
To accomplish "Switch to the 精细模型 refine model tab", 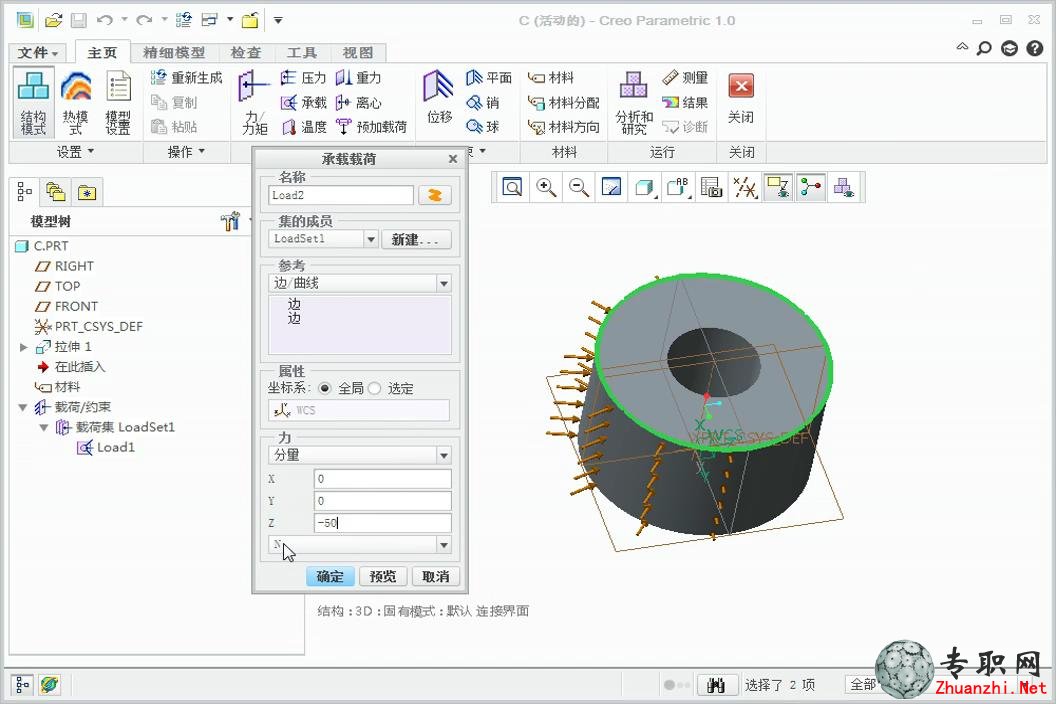I will pyautogui.click(x=174, y=53).
